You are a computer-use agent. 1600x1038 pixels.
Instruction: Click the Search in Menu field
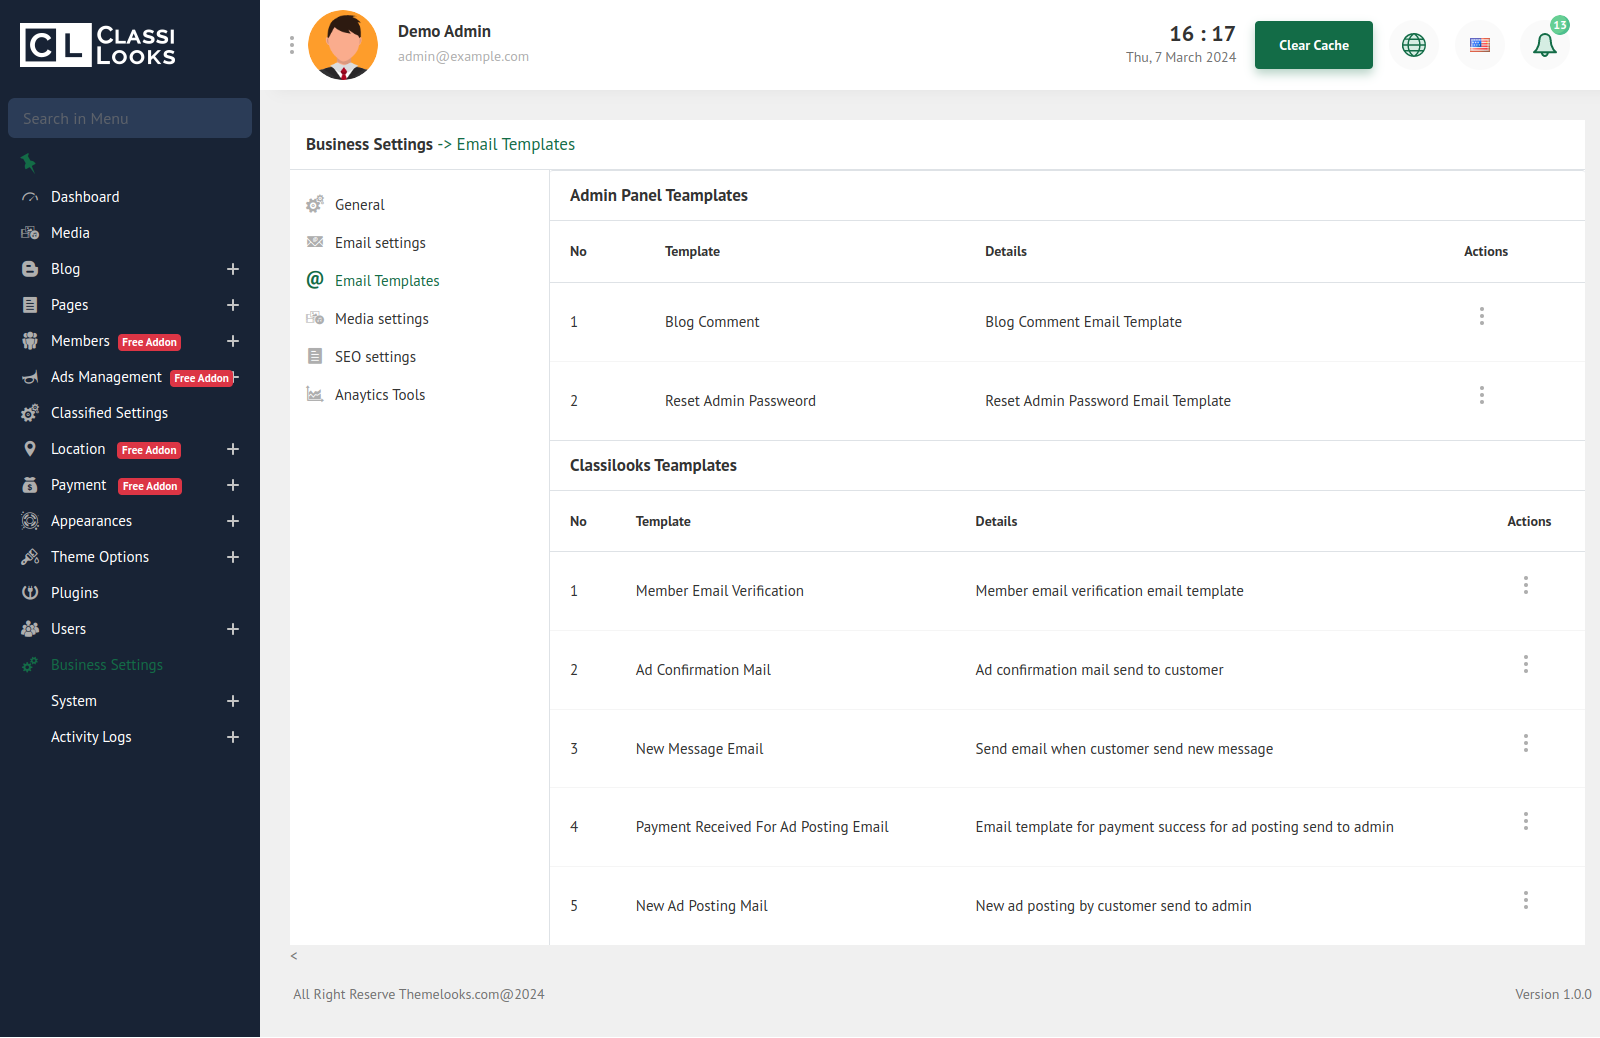click(130, 118)
